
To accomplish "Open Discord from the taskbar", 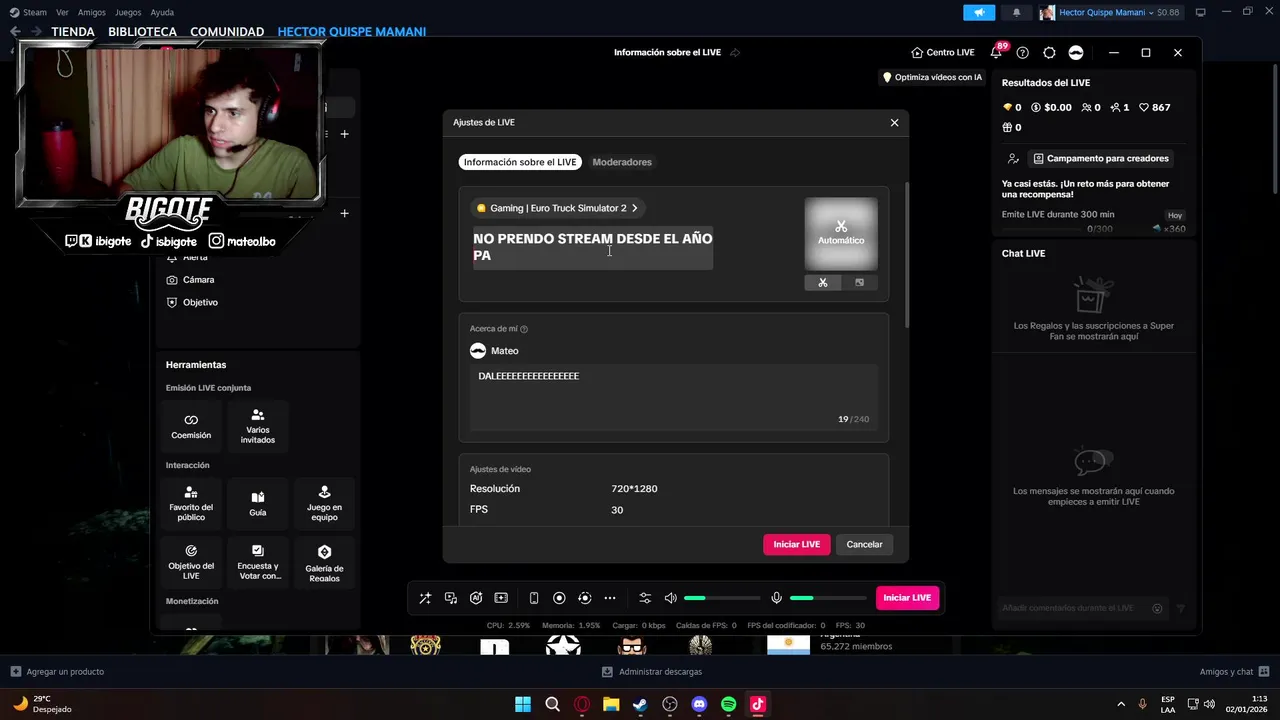I will coord(699,704).
